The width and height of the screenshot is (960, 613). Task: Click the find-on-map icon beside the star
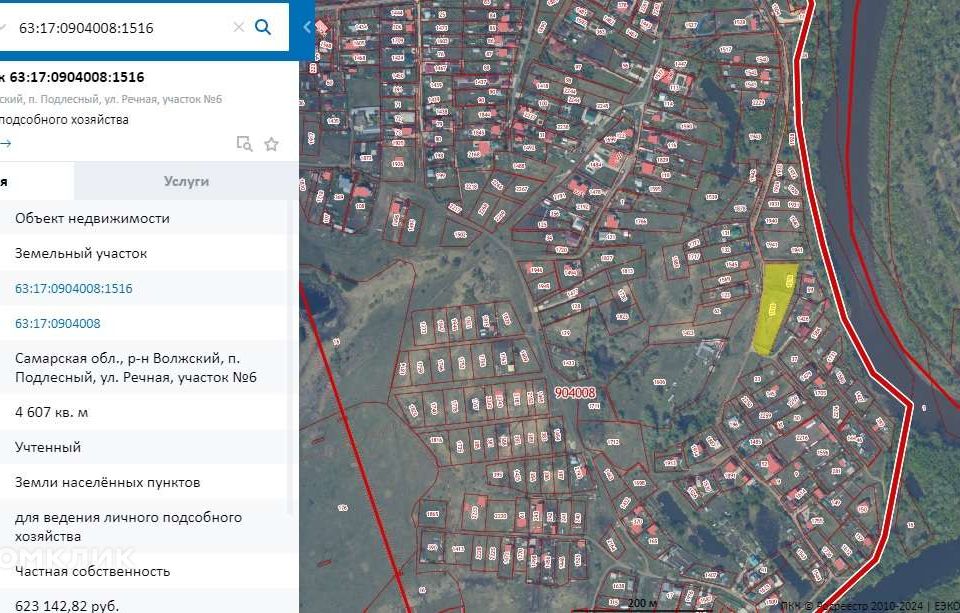[244, 144]
